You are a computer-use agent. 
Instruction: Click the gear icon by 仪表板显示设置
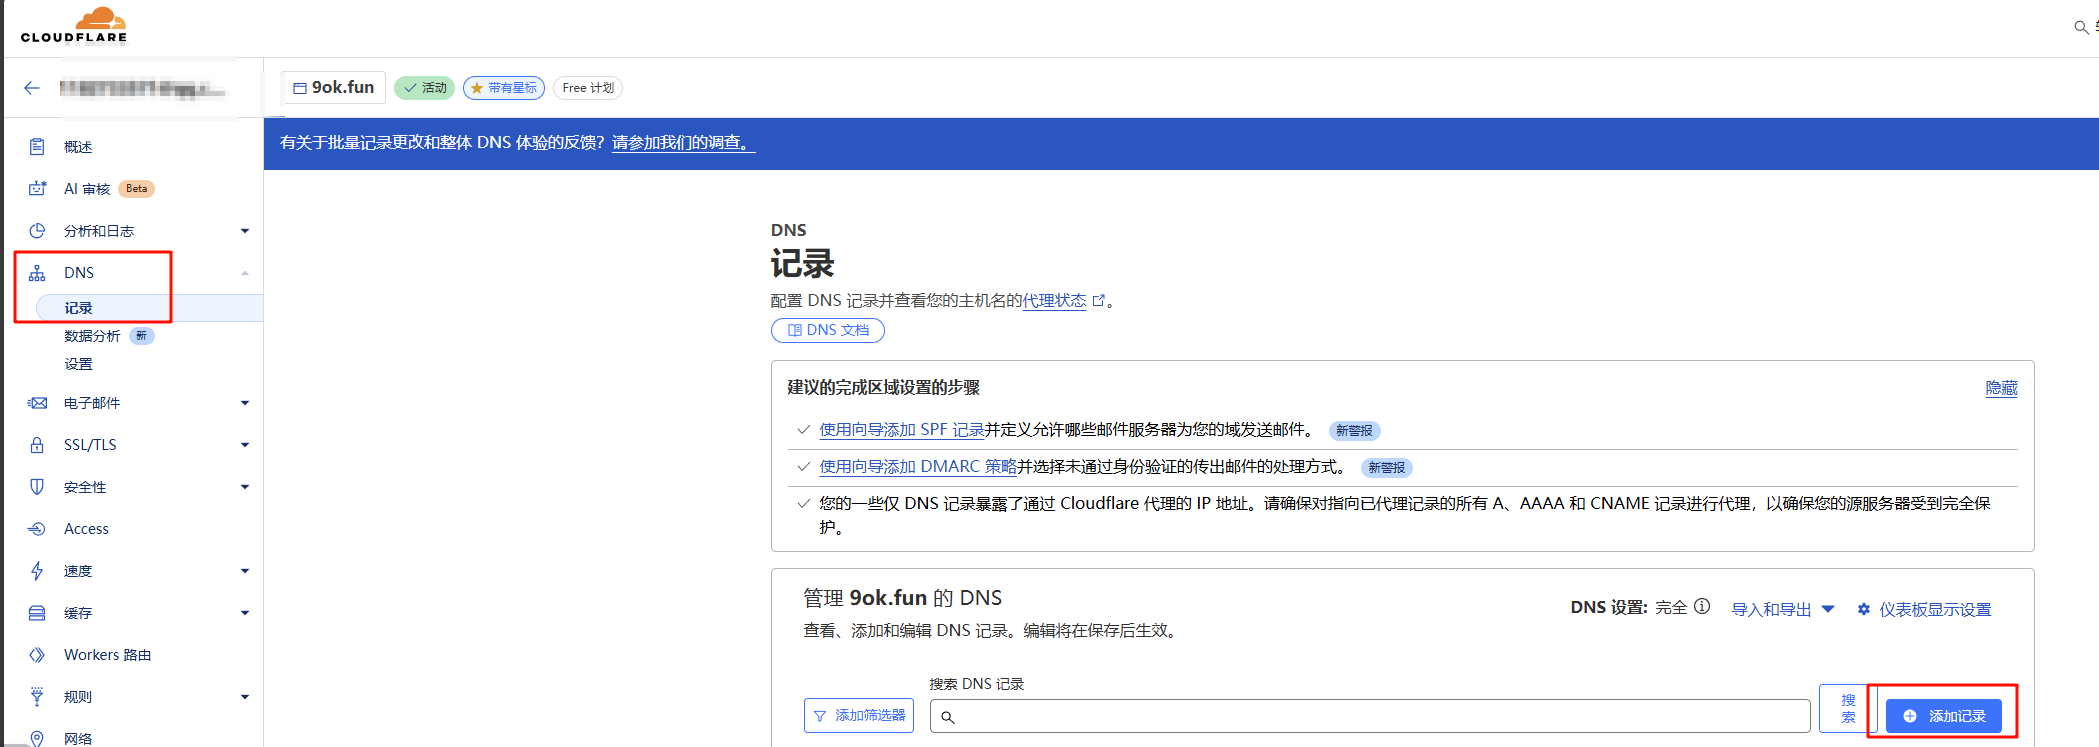coord(1864,609)
